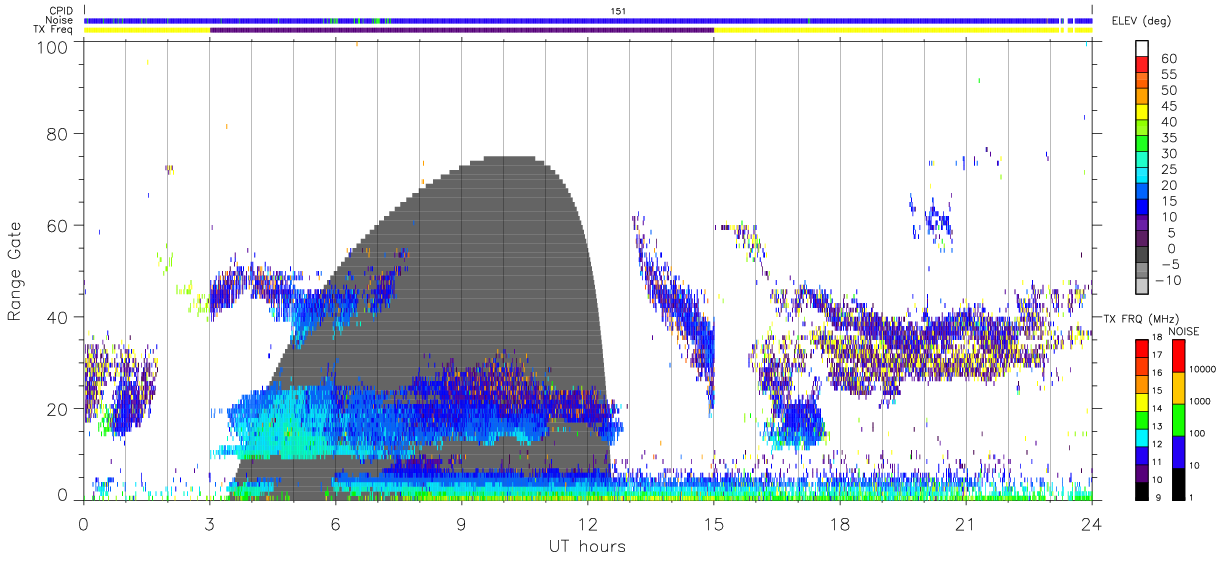The height and width of the screenshot is (567, 1228).
Task: Click the white swatch atop the ELEV colorbar
Action: pyautogui.click(x=1141, y=49)
